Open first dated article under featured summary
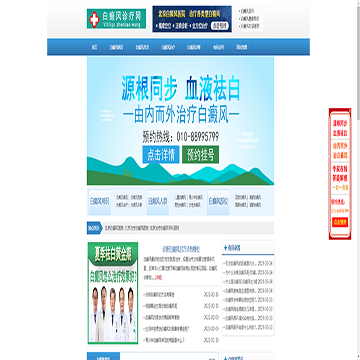 pos(159,295)
